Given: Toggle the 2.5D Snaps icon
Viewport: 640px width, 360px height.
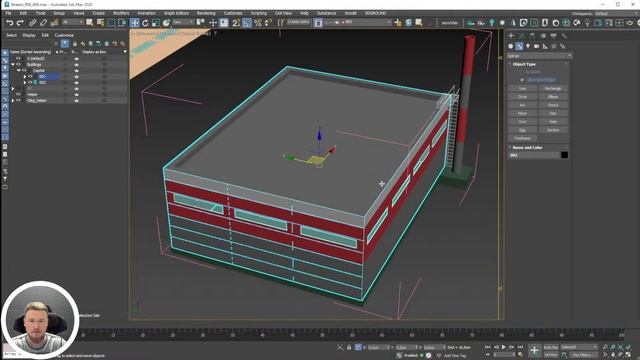Looking at the screenshot, I should click(x=236, y=23).
